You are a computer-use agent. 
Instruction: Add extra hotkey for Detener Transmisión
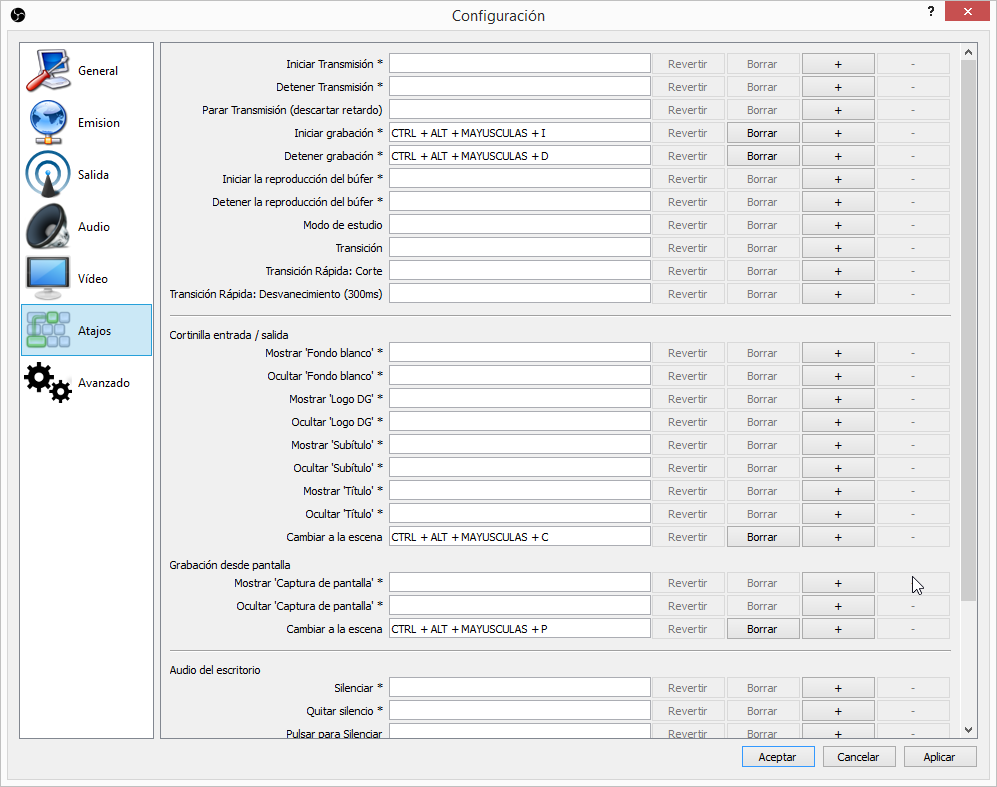tap(838, 87)
